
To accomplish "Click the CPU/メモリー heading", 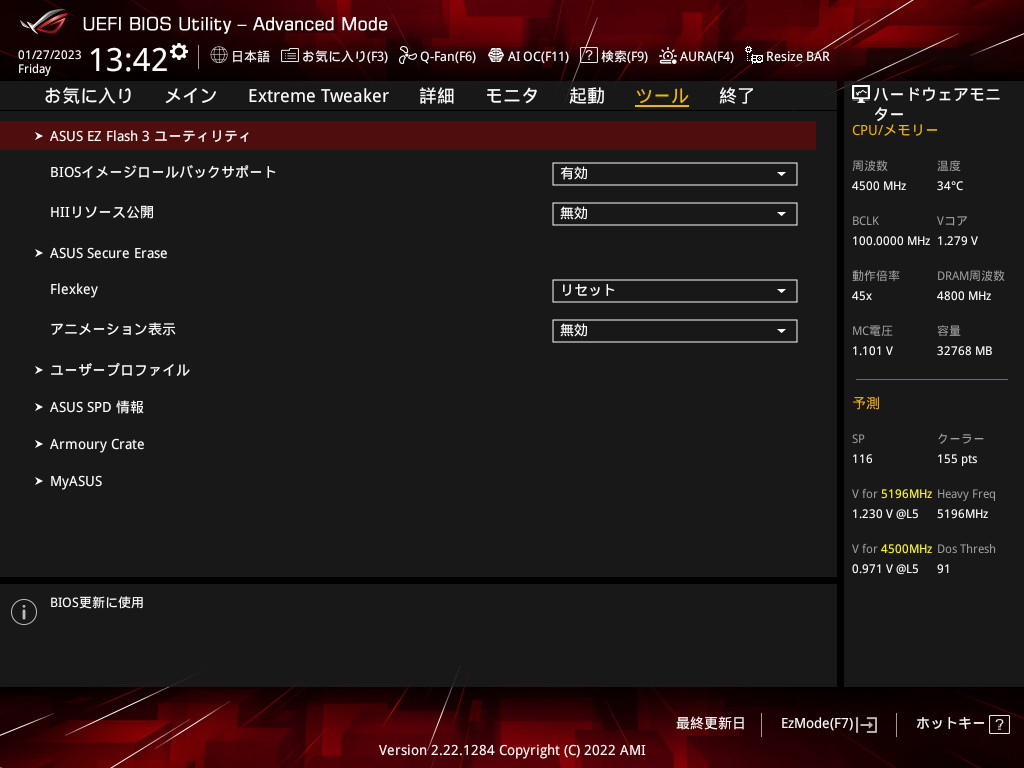I will click(894, 130).
